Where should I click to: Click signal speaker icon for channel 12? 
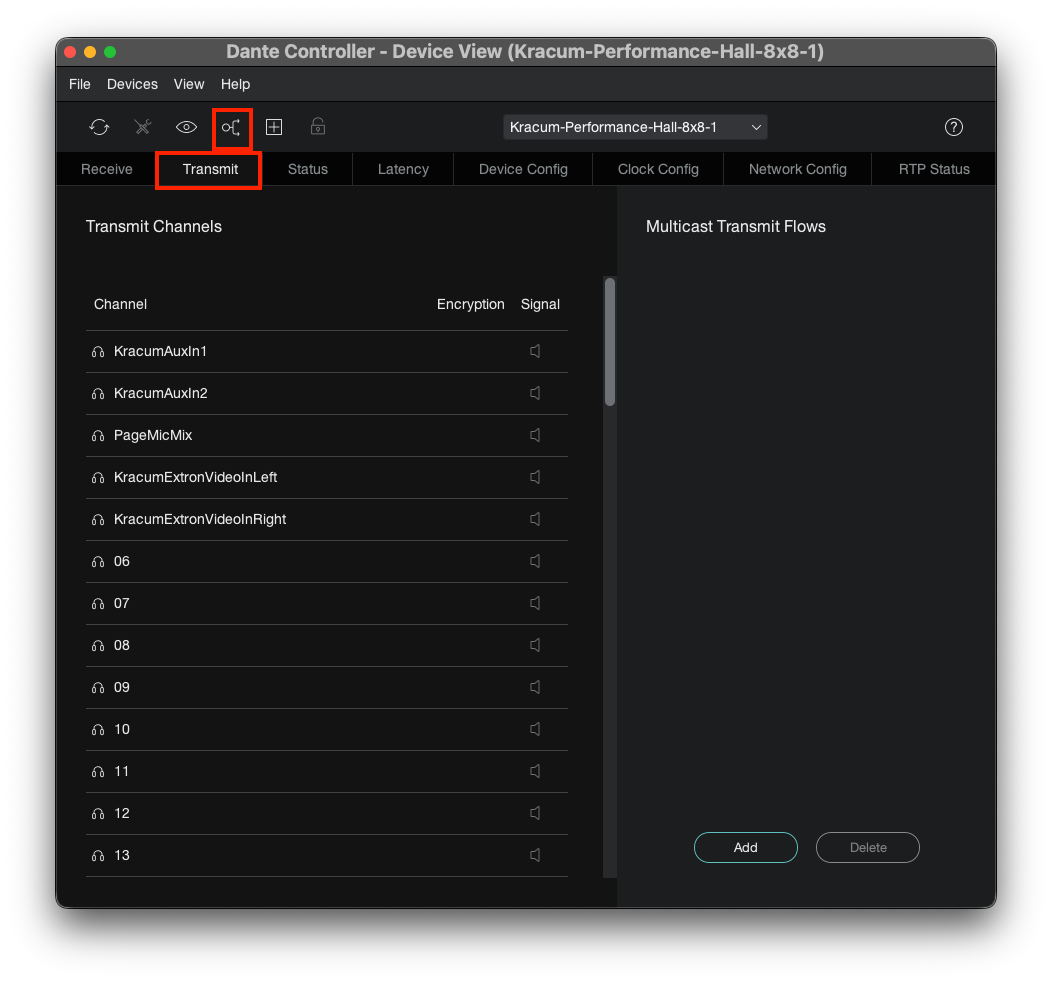pyautogui.click(x=535, y=813)
